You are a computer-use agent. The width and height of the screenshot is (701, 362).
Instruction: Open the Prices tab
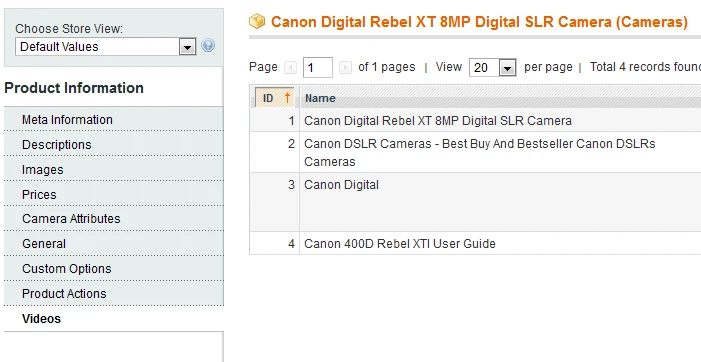(114, 195)
